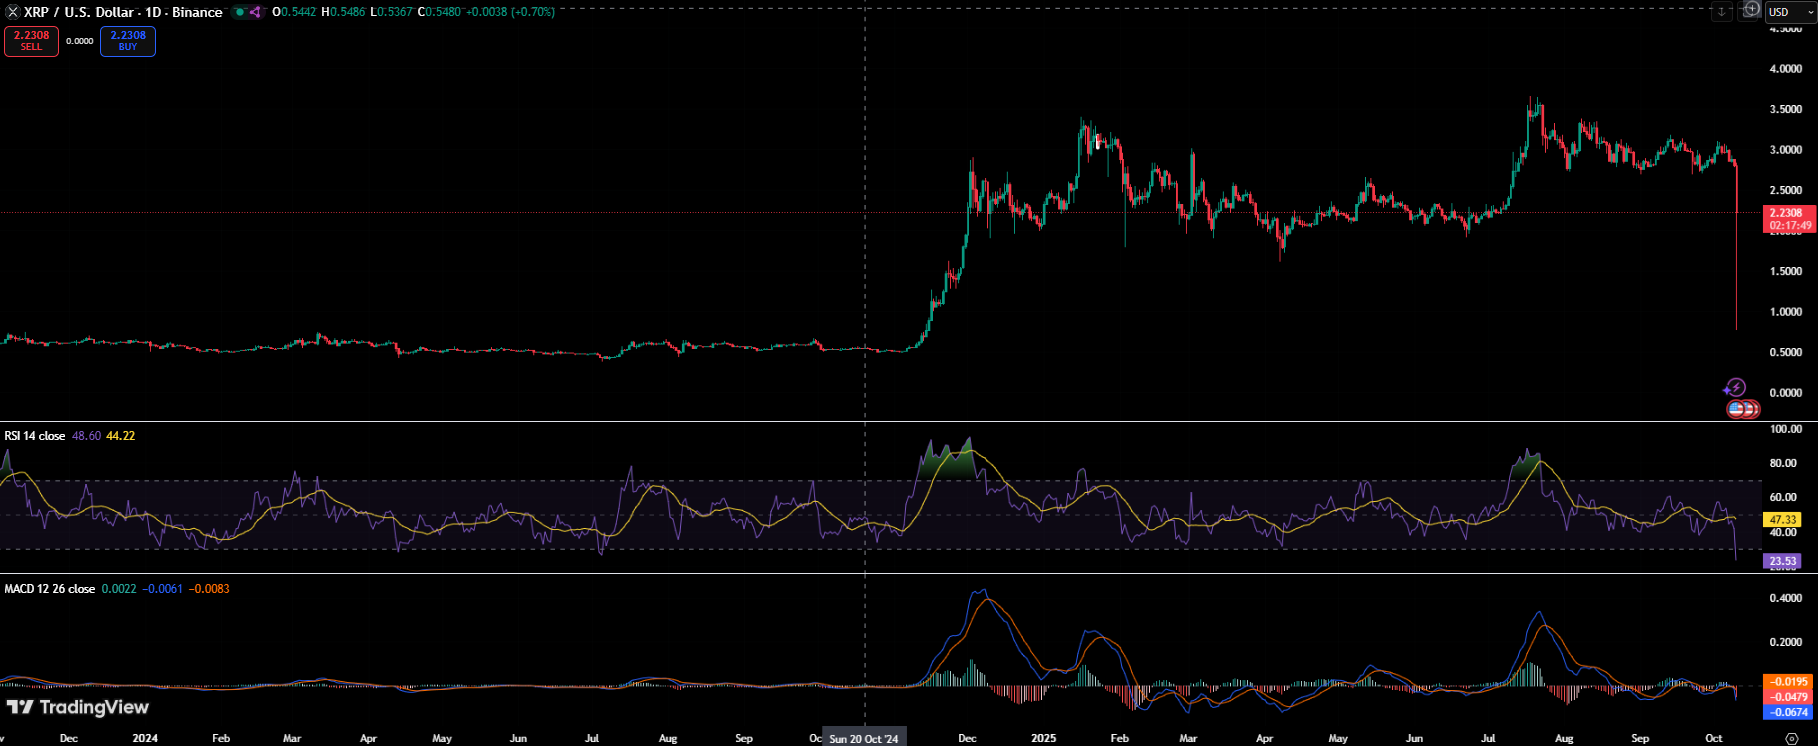Screen dimensions: 1818x746
Task: Click the purple data connection icon
Action: [255, 12]
